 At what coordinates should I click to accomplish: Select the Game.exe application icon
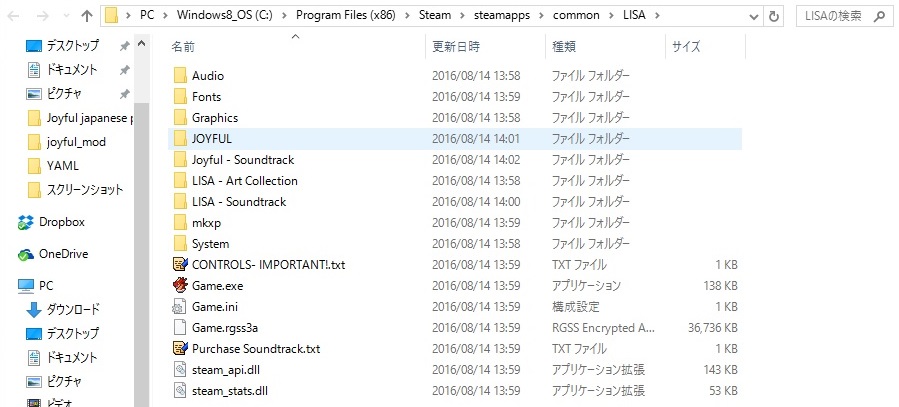(x=180, y=285)
